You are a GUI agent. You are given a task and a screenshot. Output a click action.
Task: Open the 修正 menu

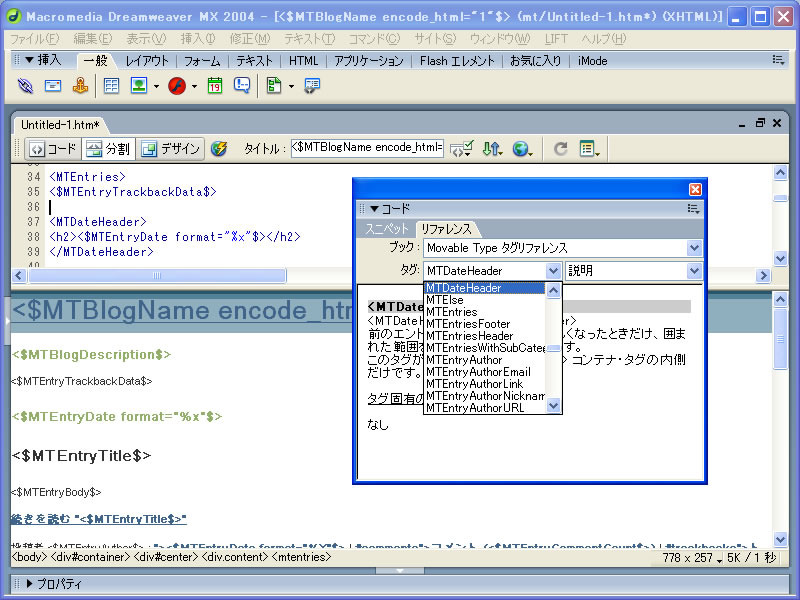249,39
